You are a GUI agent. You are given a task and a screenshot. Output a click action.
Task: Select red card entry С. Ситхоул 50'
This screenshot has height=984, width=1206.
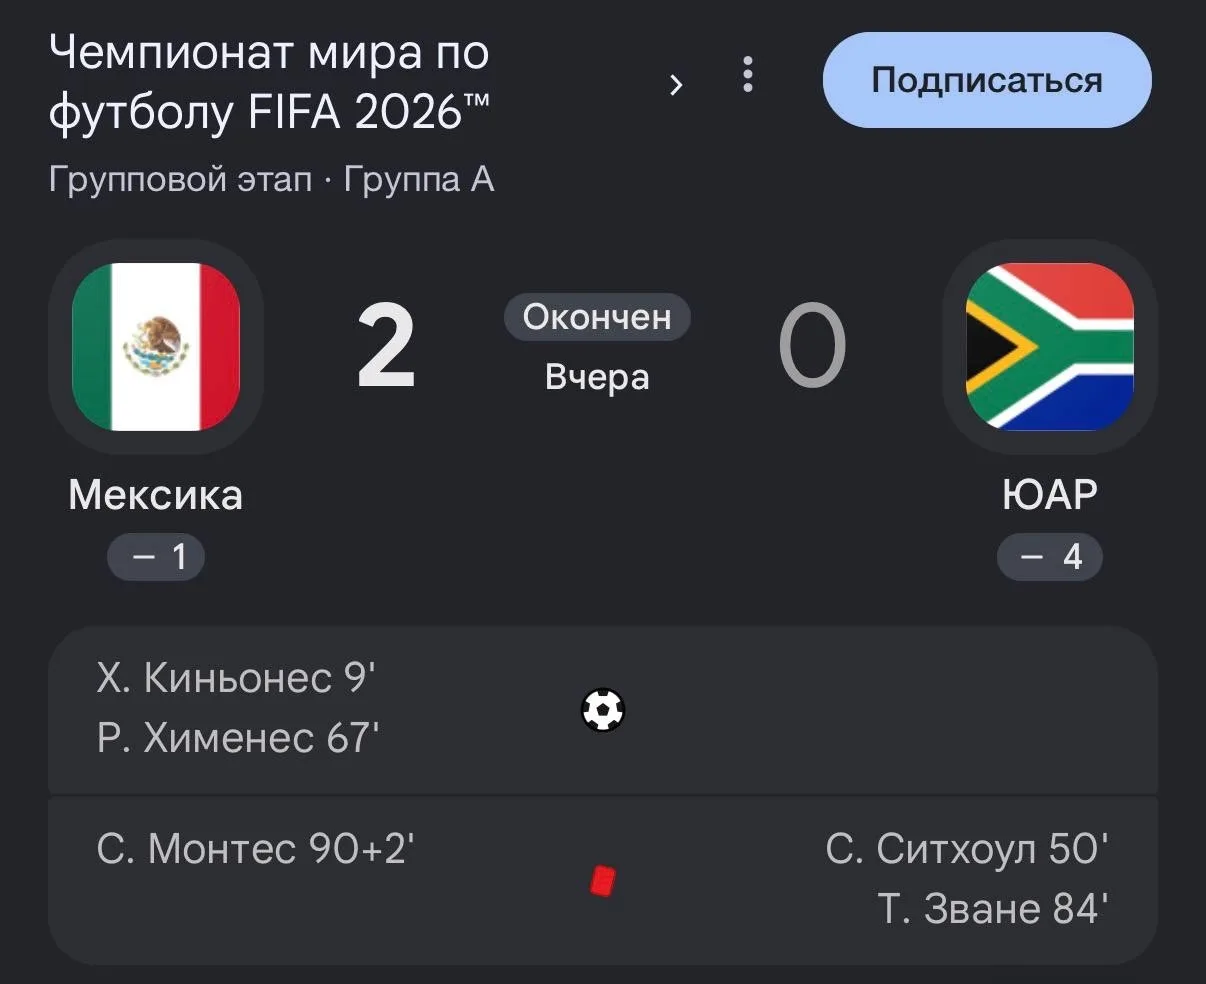pos(967,849)
